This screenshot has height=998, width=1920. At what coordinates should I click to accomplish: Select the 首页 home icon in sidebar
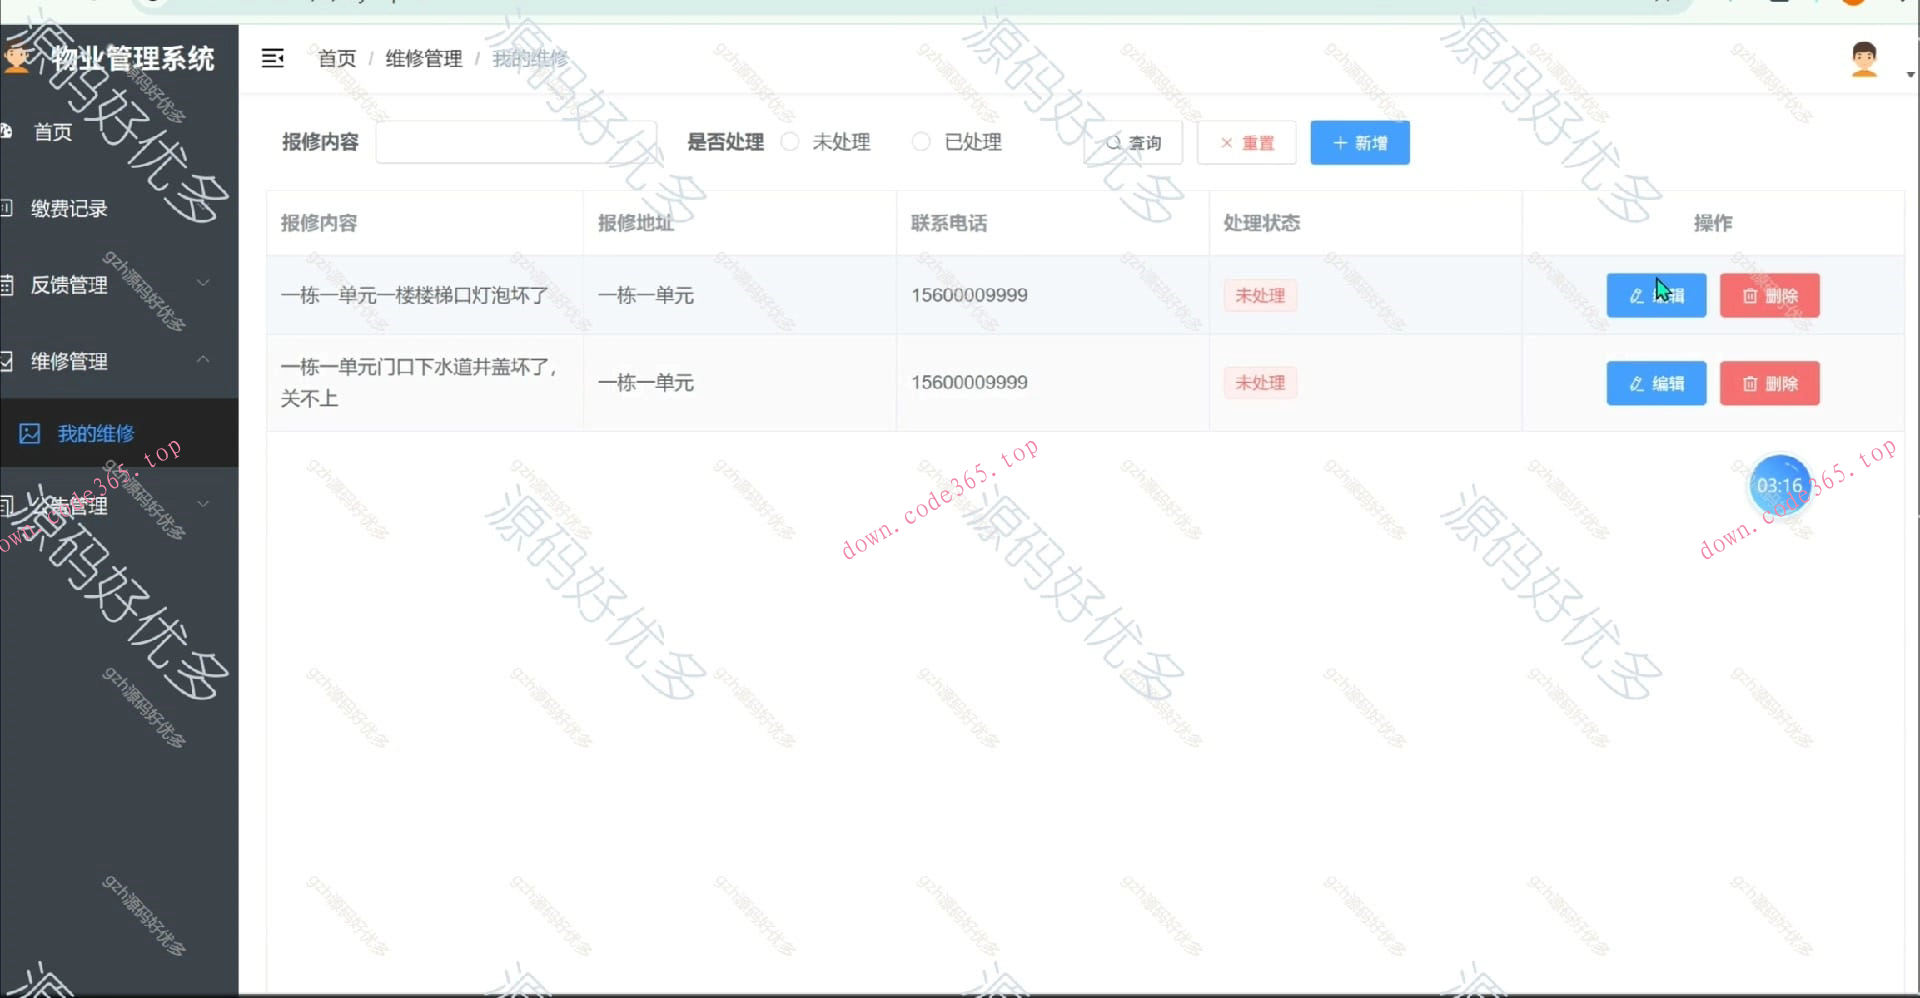[8, 131]
